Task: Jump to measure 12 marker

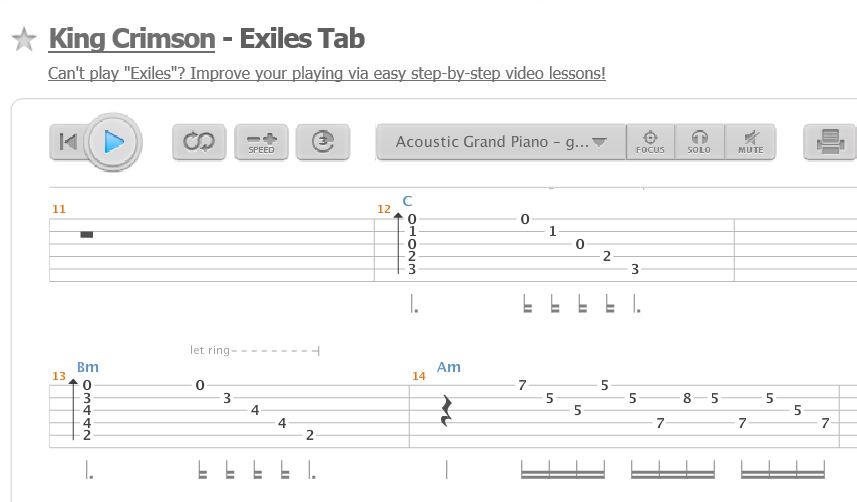Action: [x=384, y=209]
